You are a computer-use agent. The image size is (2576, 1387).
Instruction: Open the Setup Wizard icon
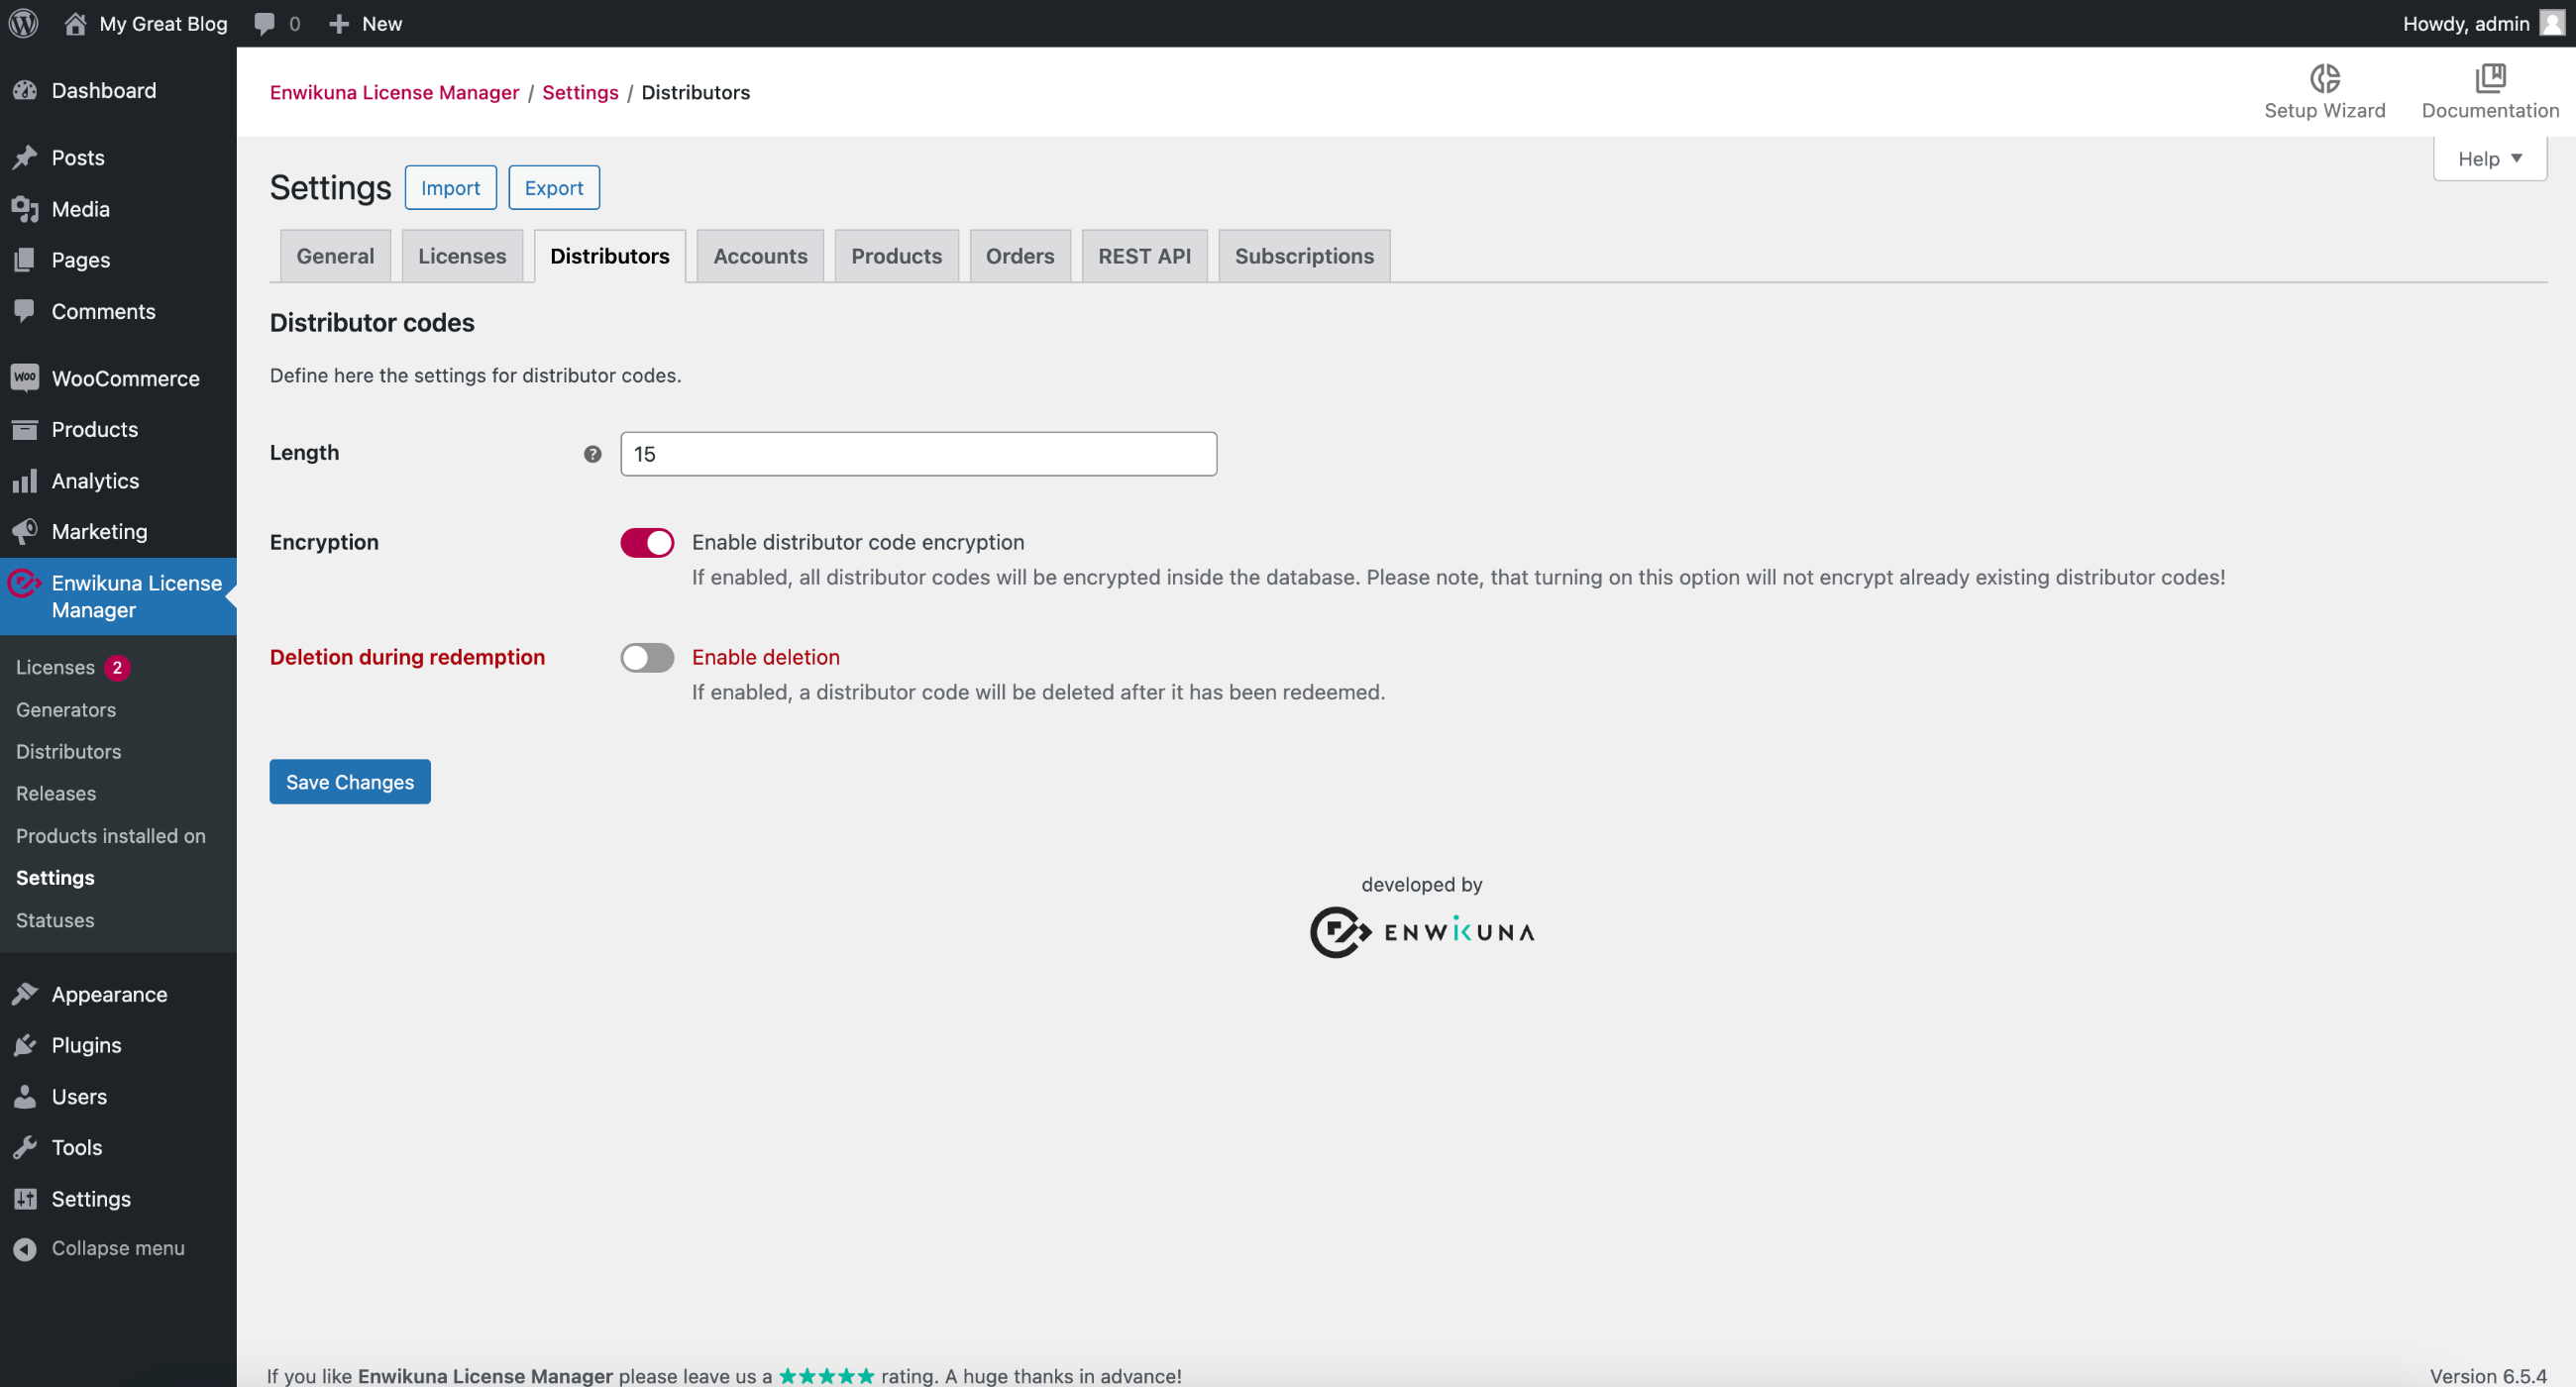2324,78
